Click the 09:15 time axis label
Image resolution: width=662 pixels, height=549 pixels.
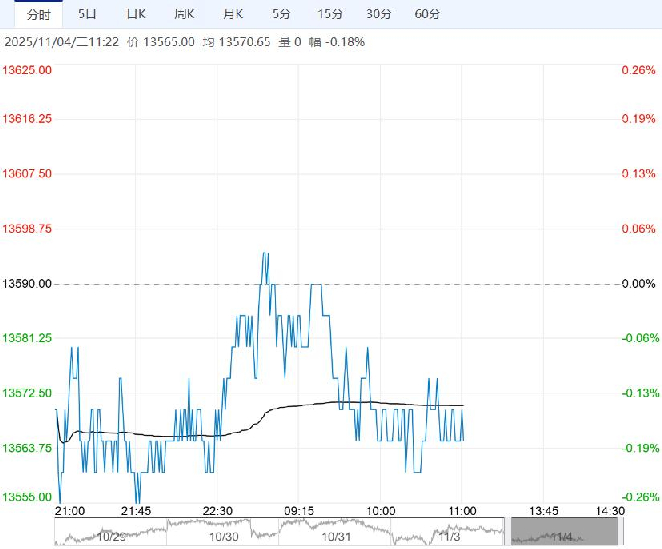tap(299, 510)
